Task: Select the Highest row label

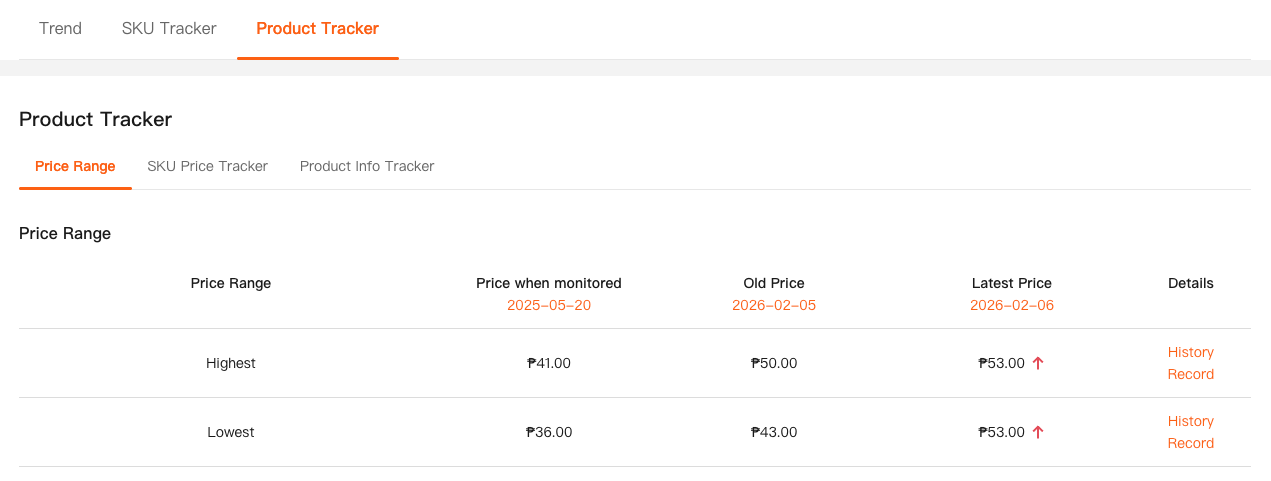Action: (231, 363)
